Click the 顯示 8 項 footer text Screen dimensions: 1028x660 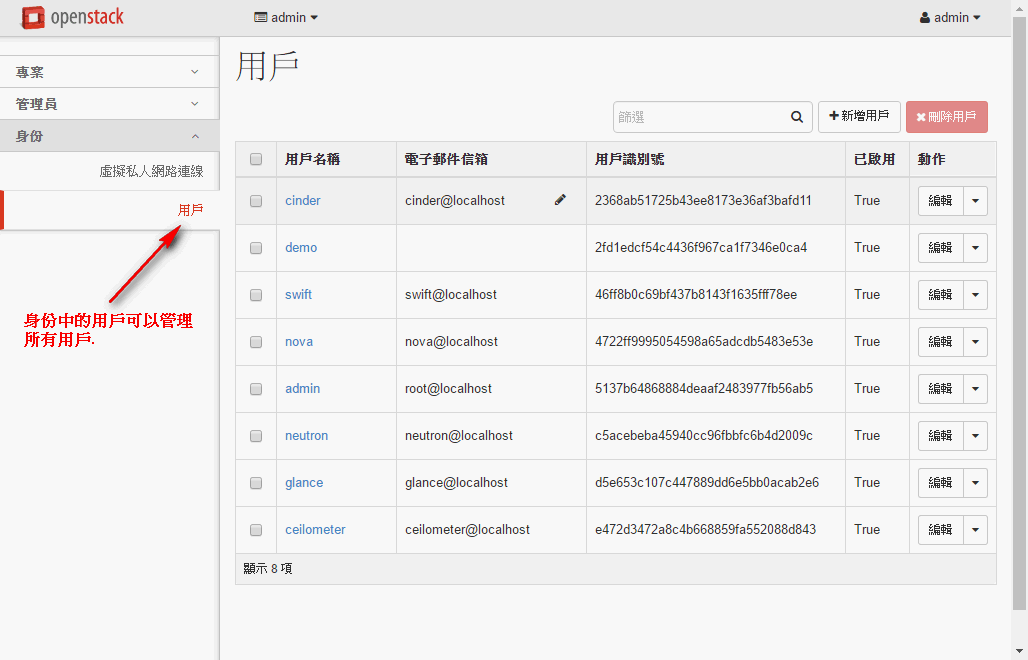click(x=267, y=568)
